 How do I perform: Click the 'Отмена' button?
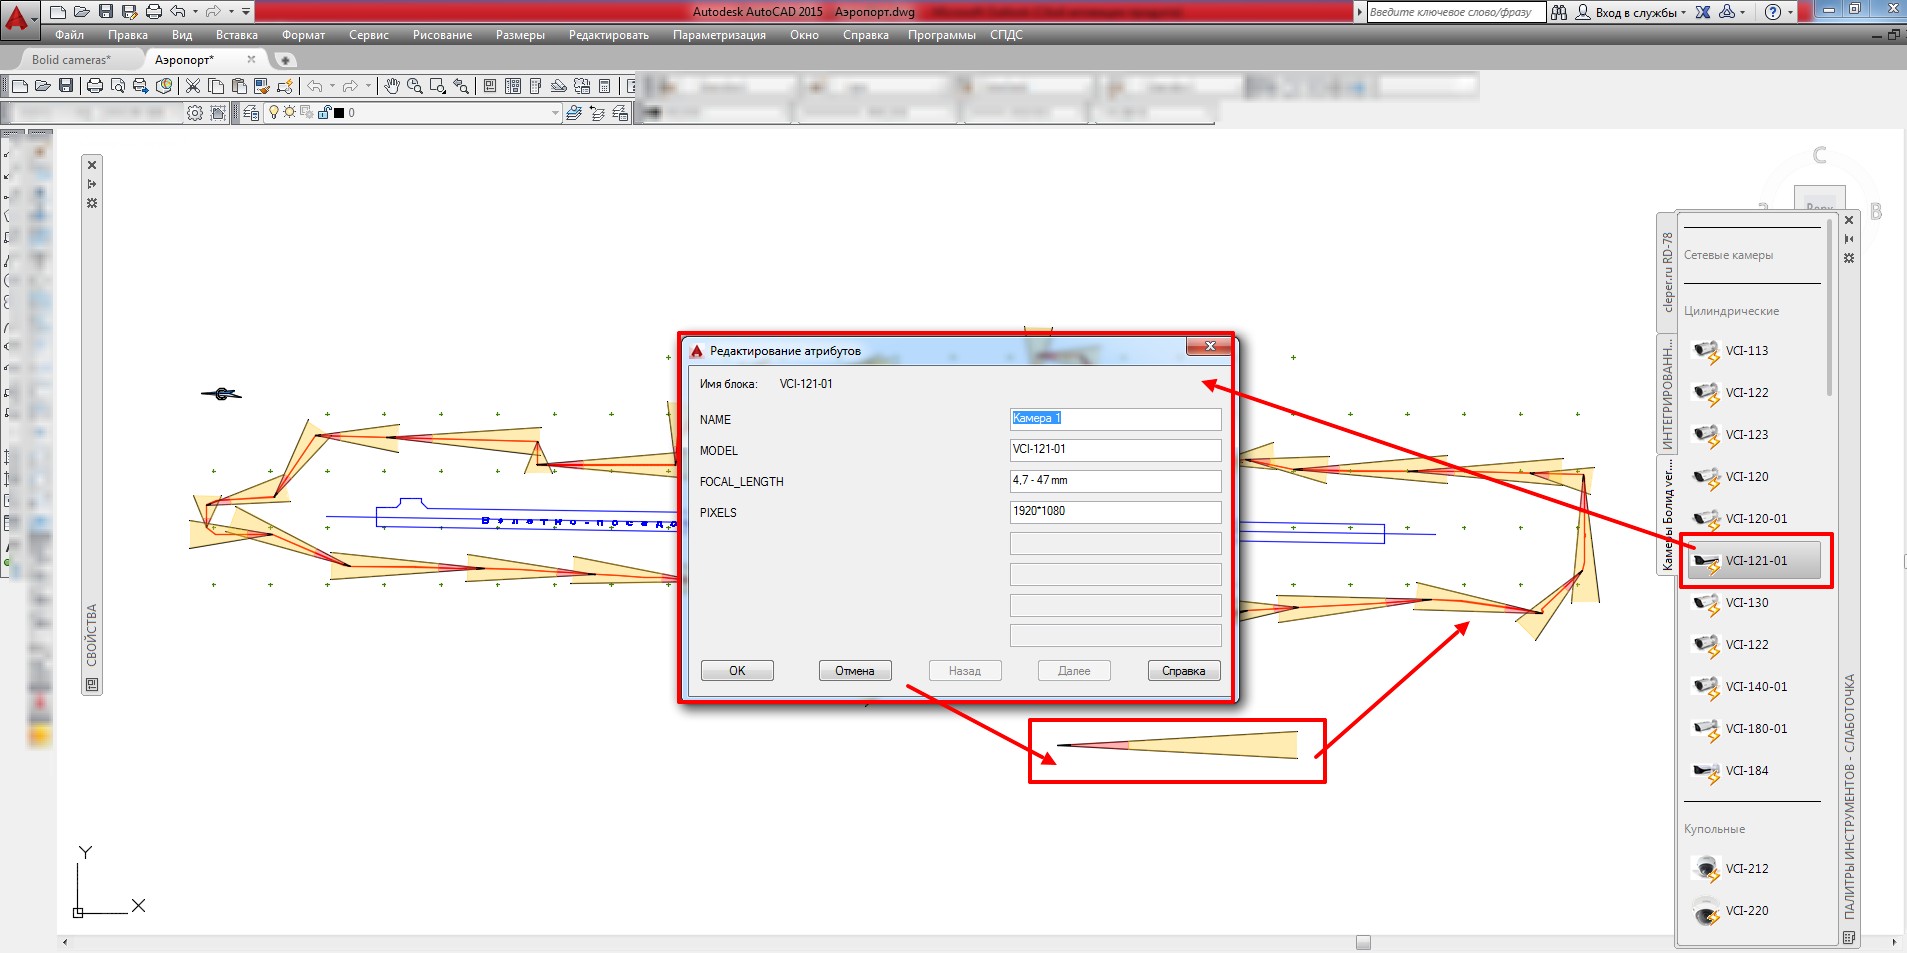854,671
